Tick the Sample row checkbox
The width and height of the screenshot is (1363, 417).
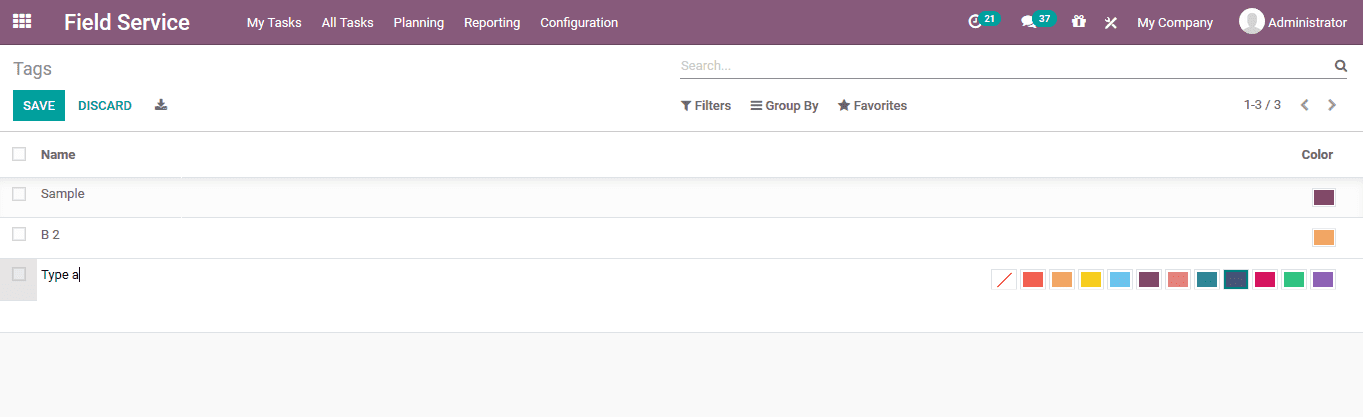[x=19, y=194]
